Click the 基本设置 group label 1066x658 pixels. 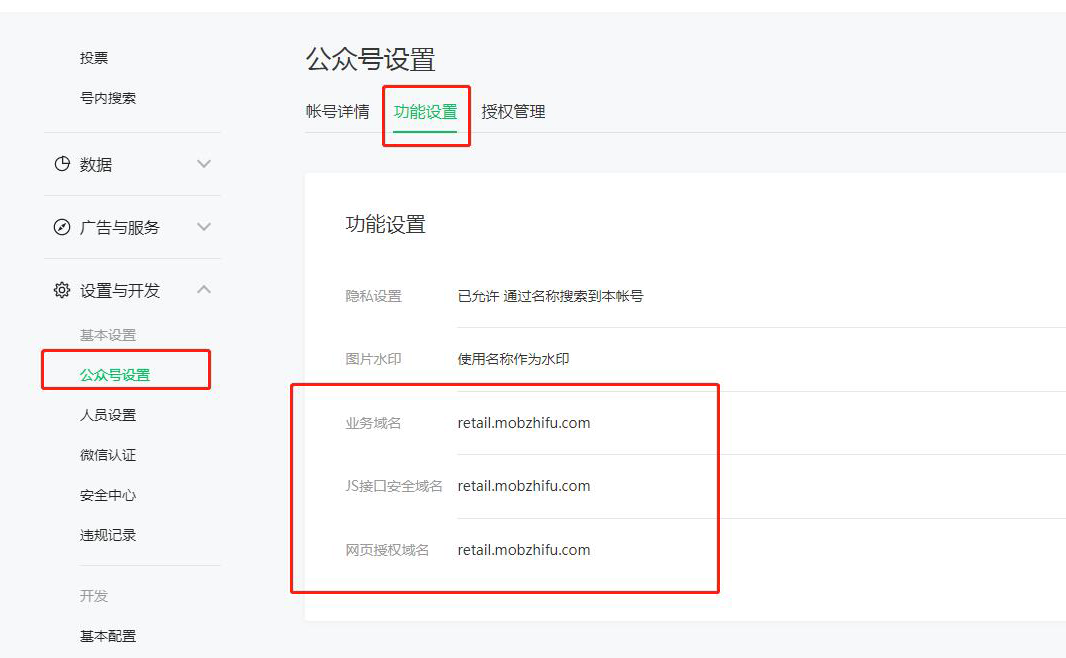tap(108, 335)
